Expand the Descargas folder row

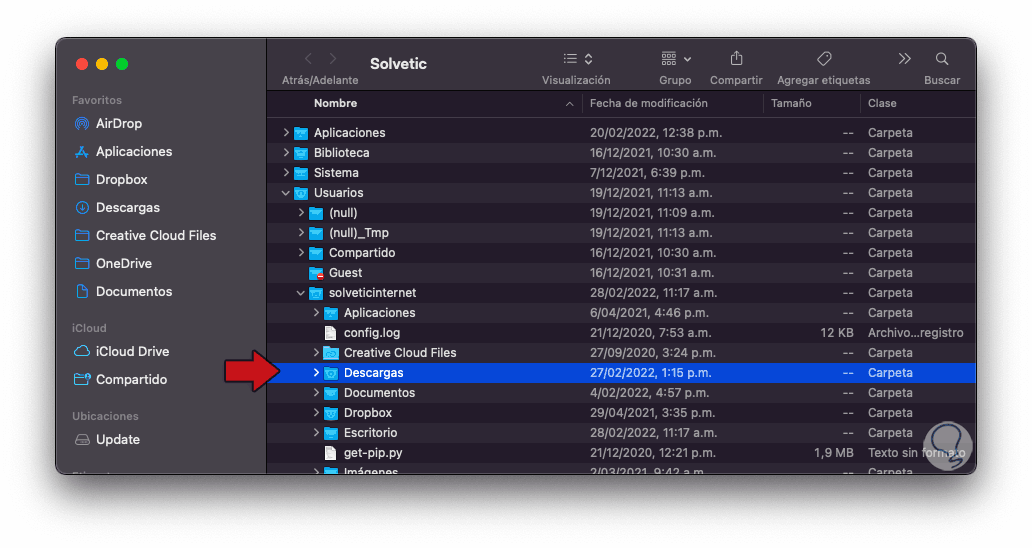pyautogui.click(x=316, y=373)
